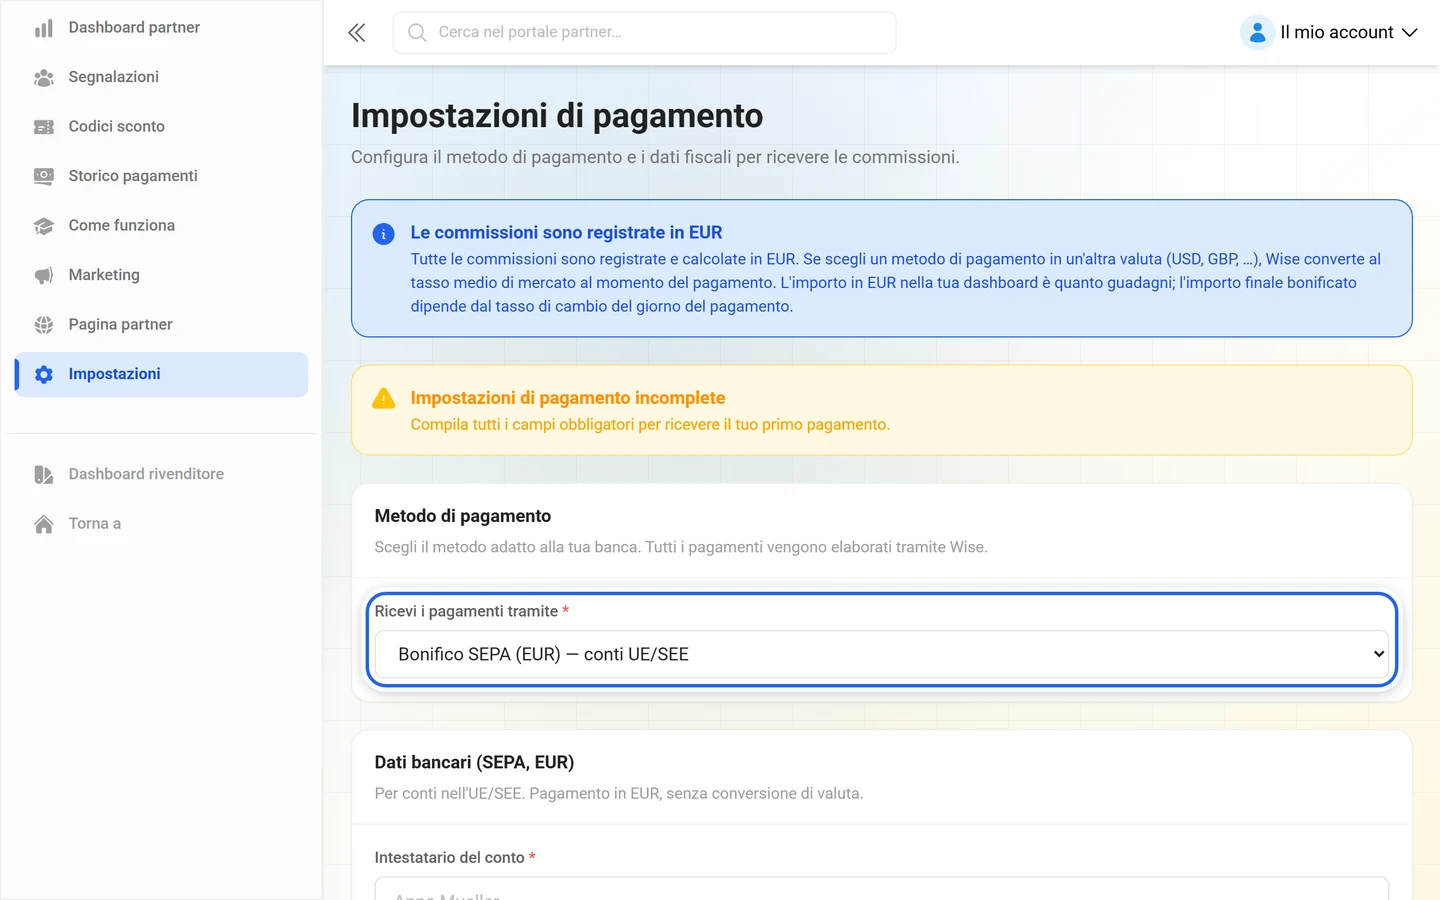The height and width of the screenshot is (900, 1440).
Task: Click the Impostazioni di pagamento heading
Action: (x=557, y=116)
